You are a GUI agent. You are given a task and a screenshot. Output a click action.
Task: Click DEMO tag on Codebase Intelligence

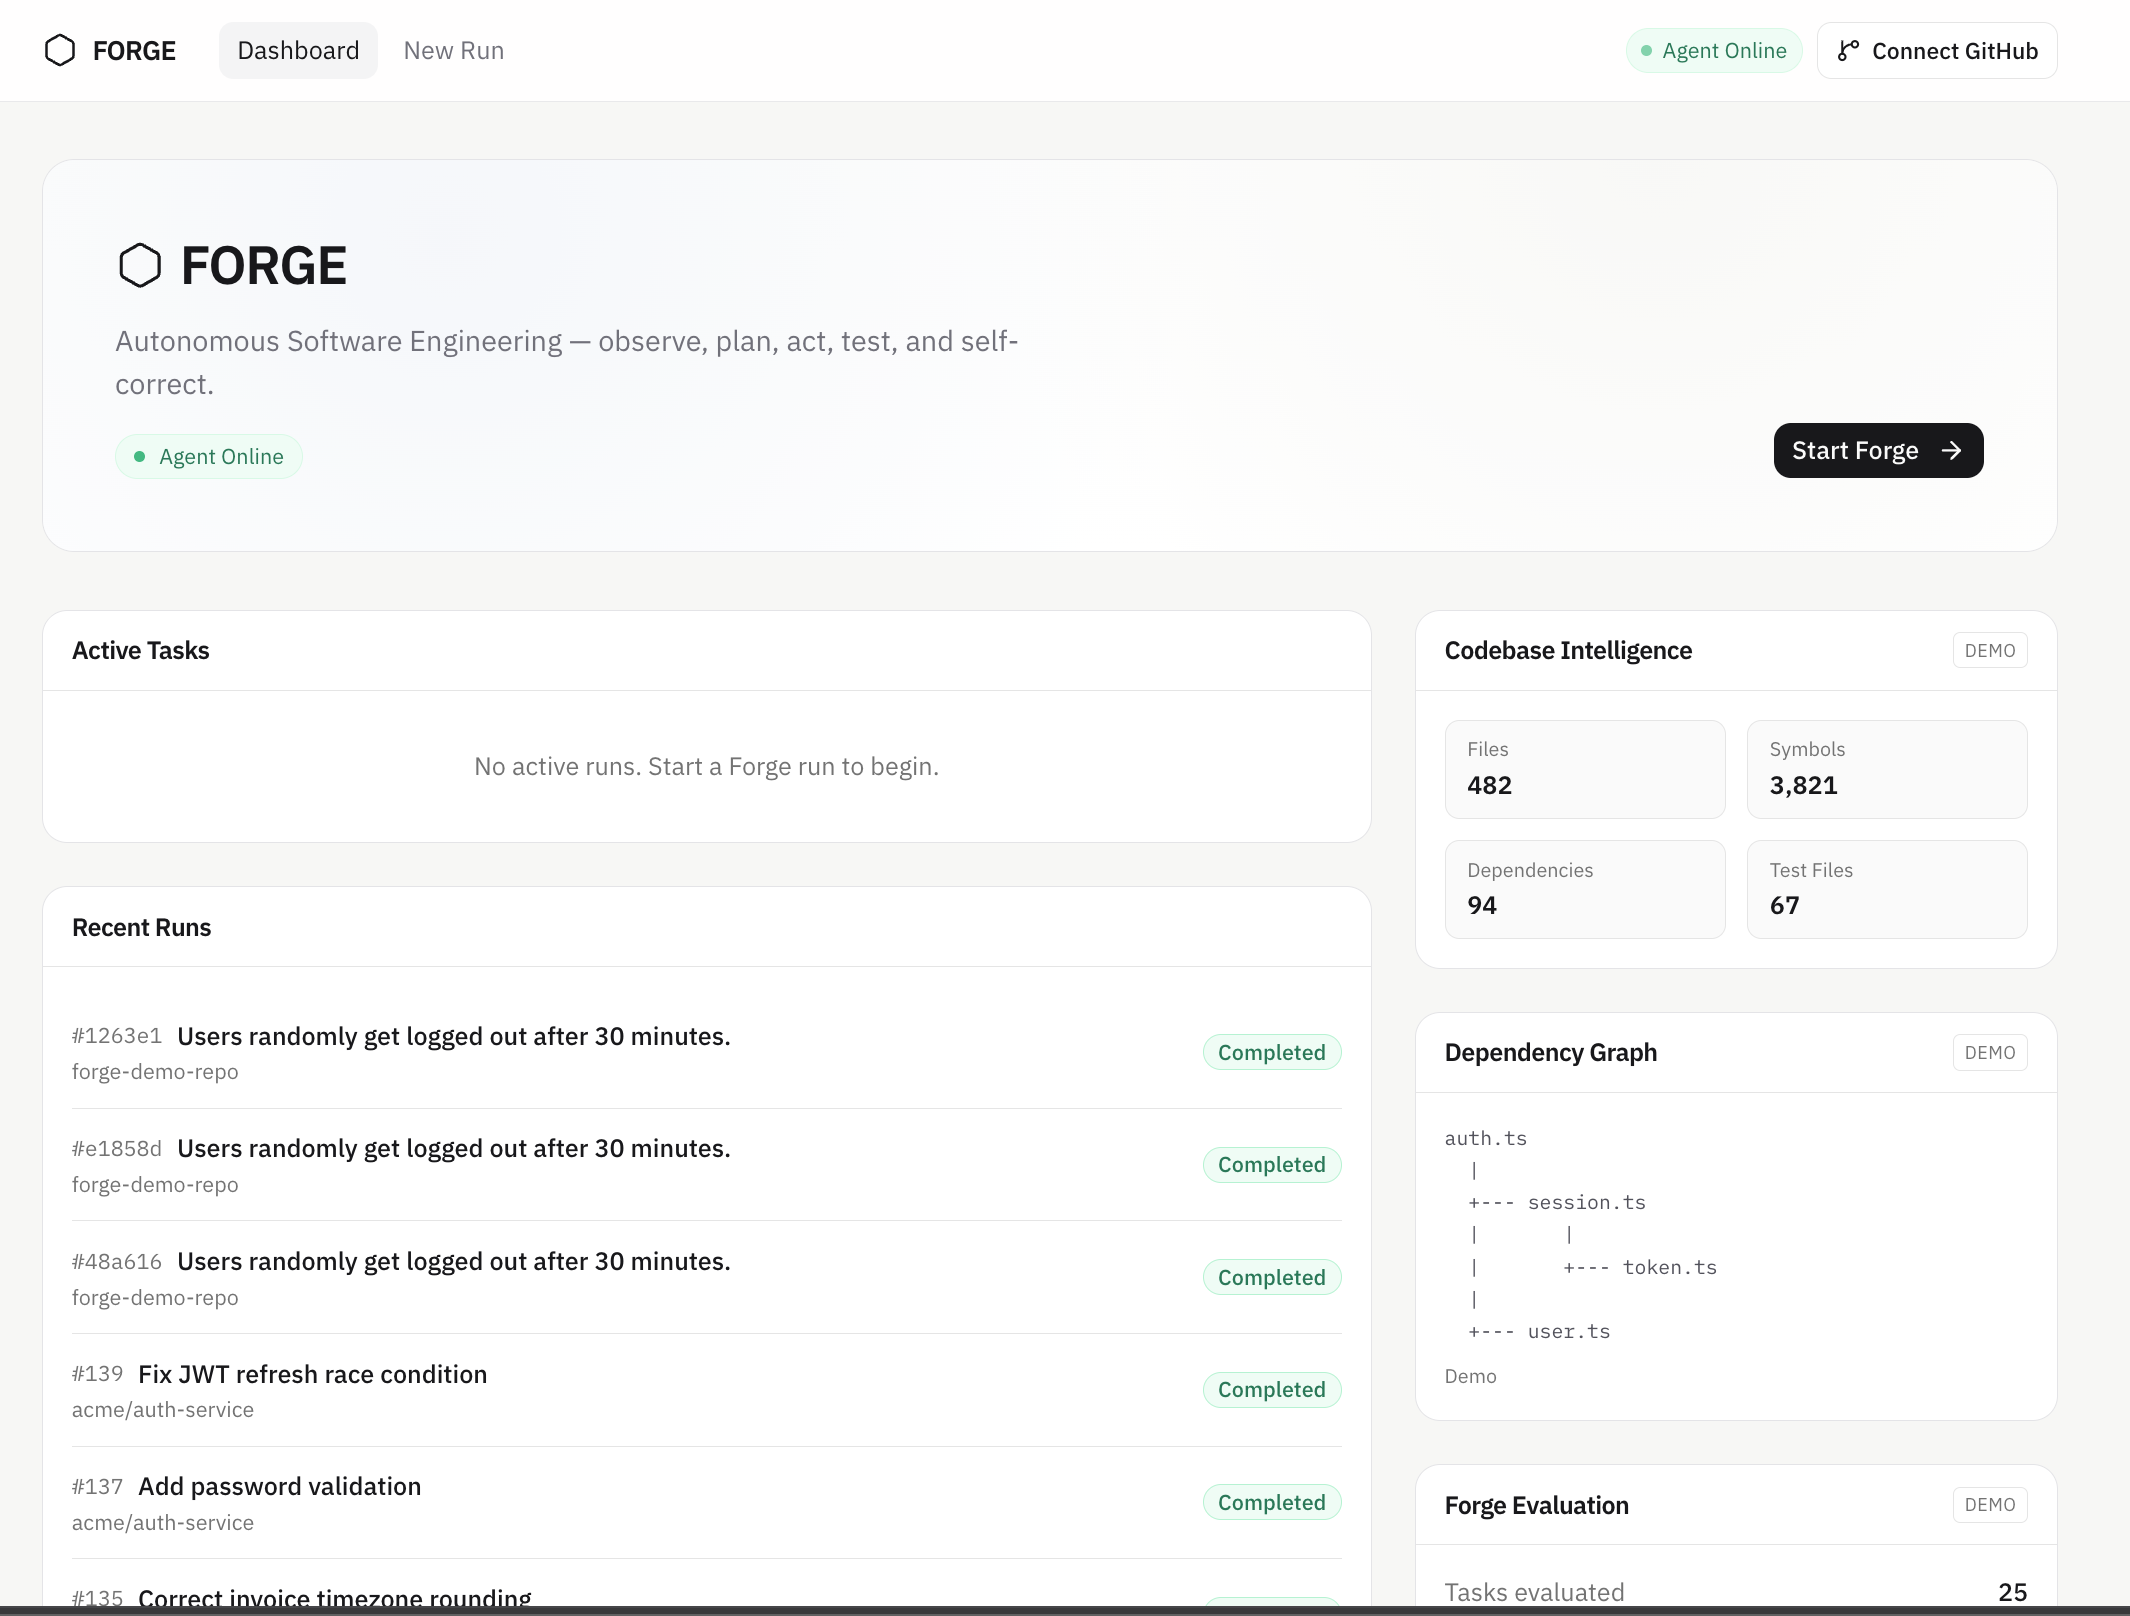pos(1990,650)
